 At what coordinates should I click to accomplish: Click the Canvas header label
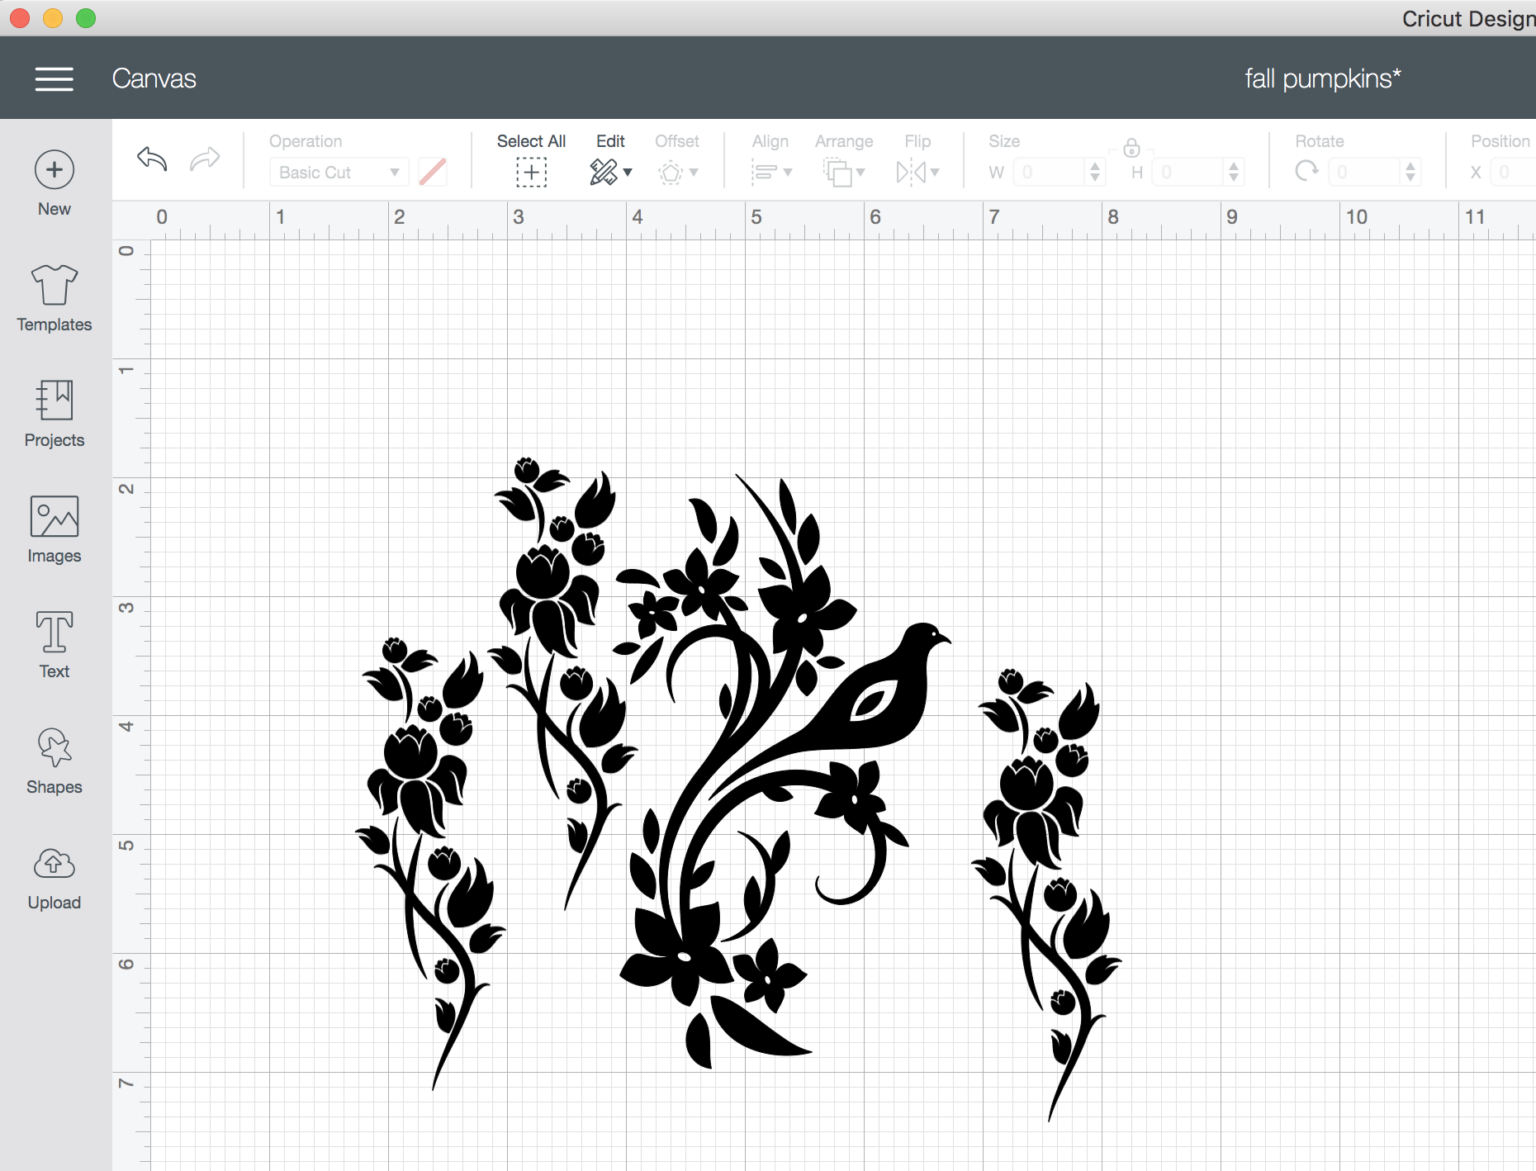tap(154, 78)
